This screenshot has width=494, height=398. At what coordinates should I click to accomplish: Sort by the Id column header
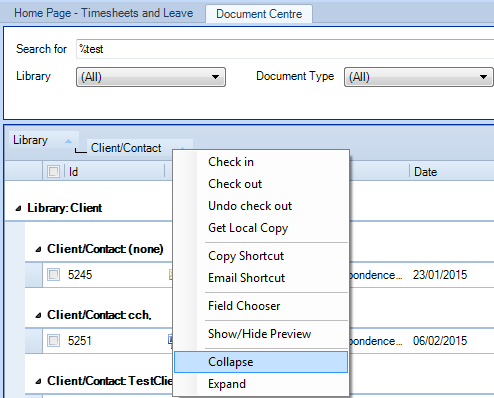[x=115, y=172]
